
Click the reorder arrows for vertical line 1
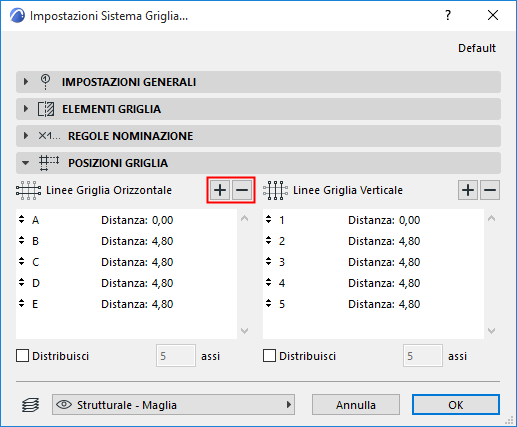click(269, 219)
